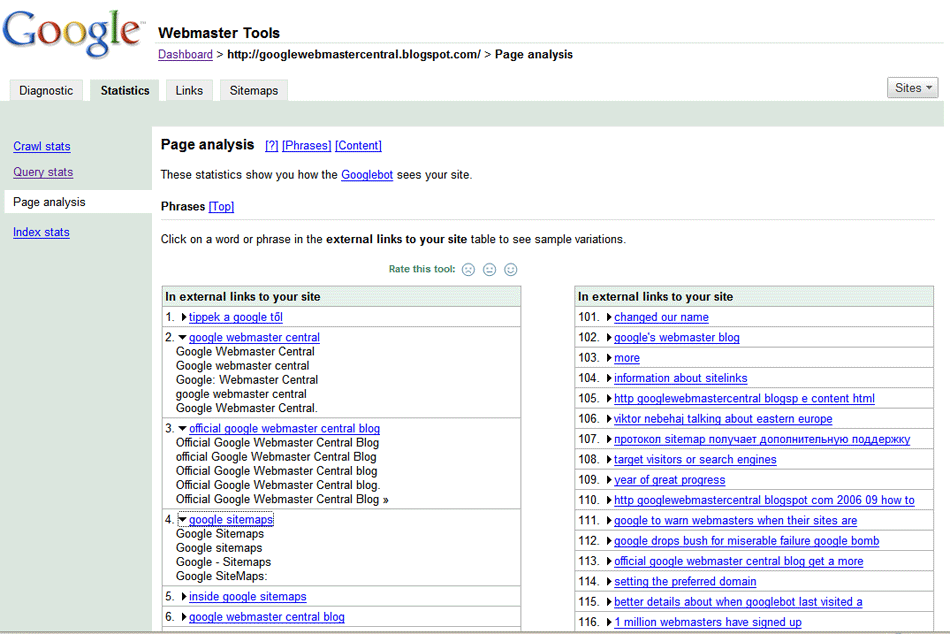Click 'changed our name' phrase link

tap(661, 317)
